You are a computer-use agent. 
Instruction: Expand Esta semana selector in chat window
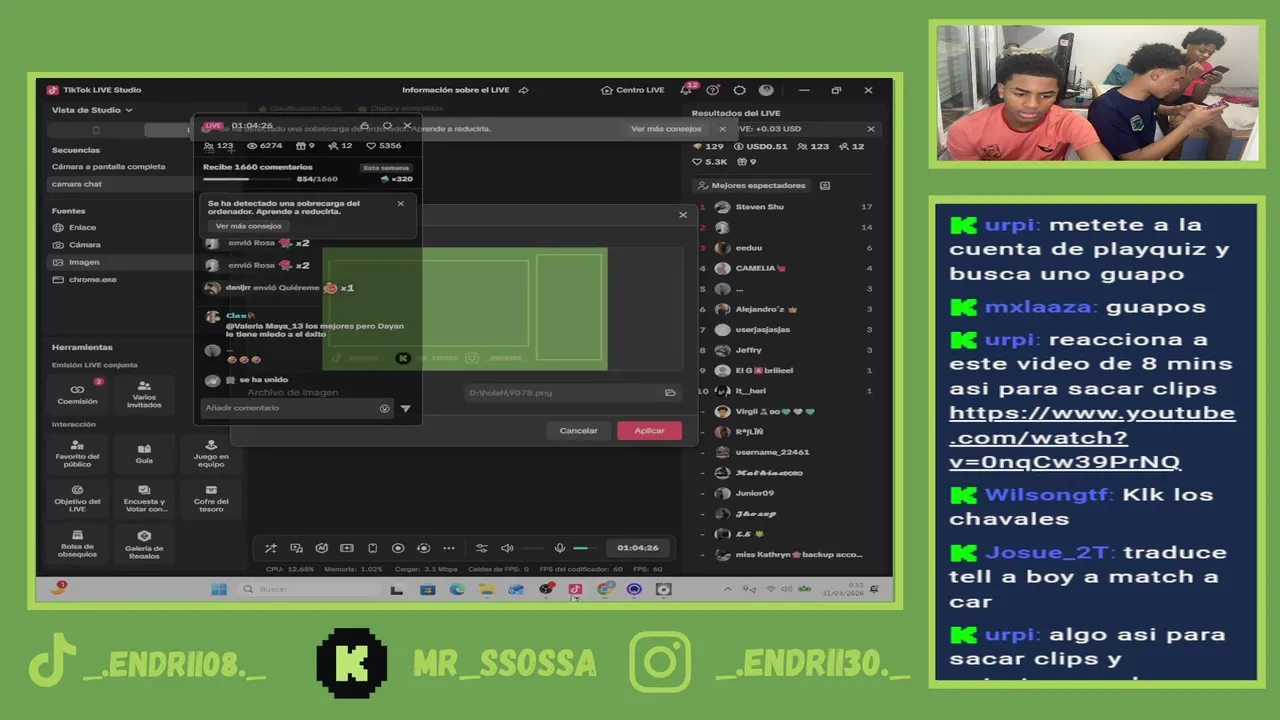386,168
